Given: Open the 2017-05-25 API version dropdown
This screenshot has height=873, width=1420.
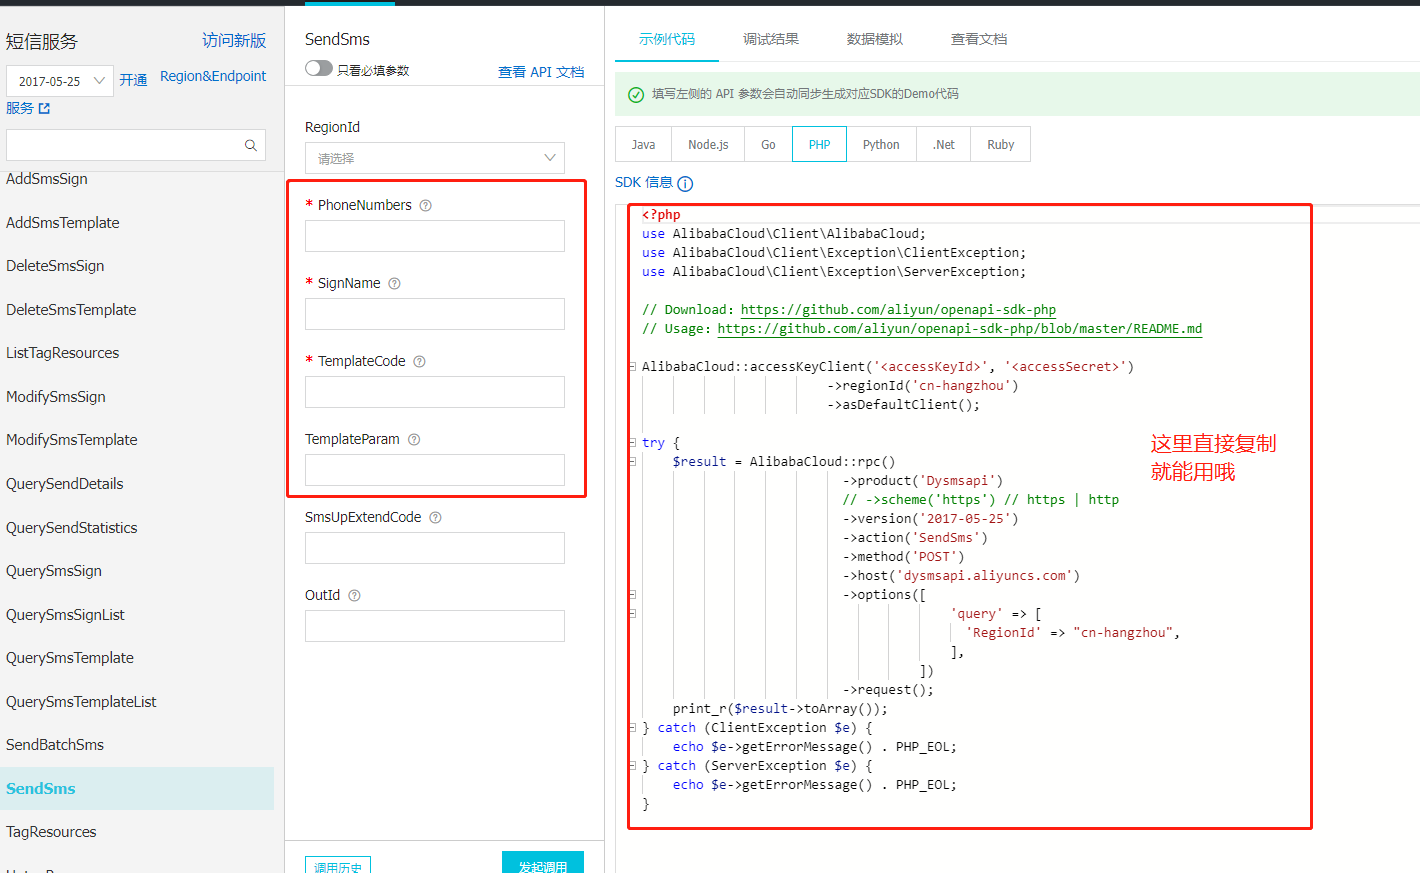Looking at the screenshot, I should (x=60, y=81).
